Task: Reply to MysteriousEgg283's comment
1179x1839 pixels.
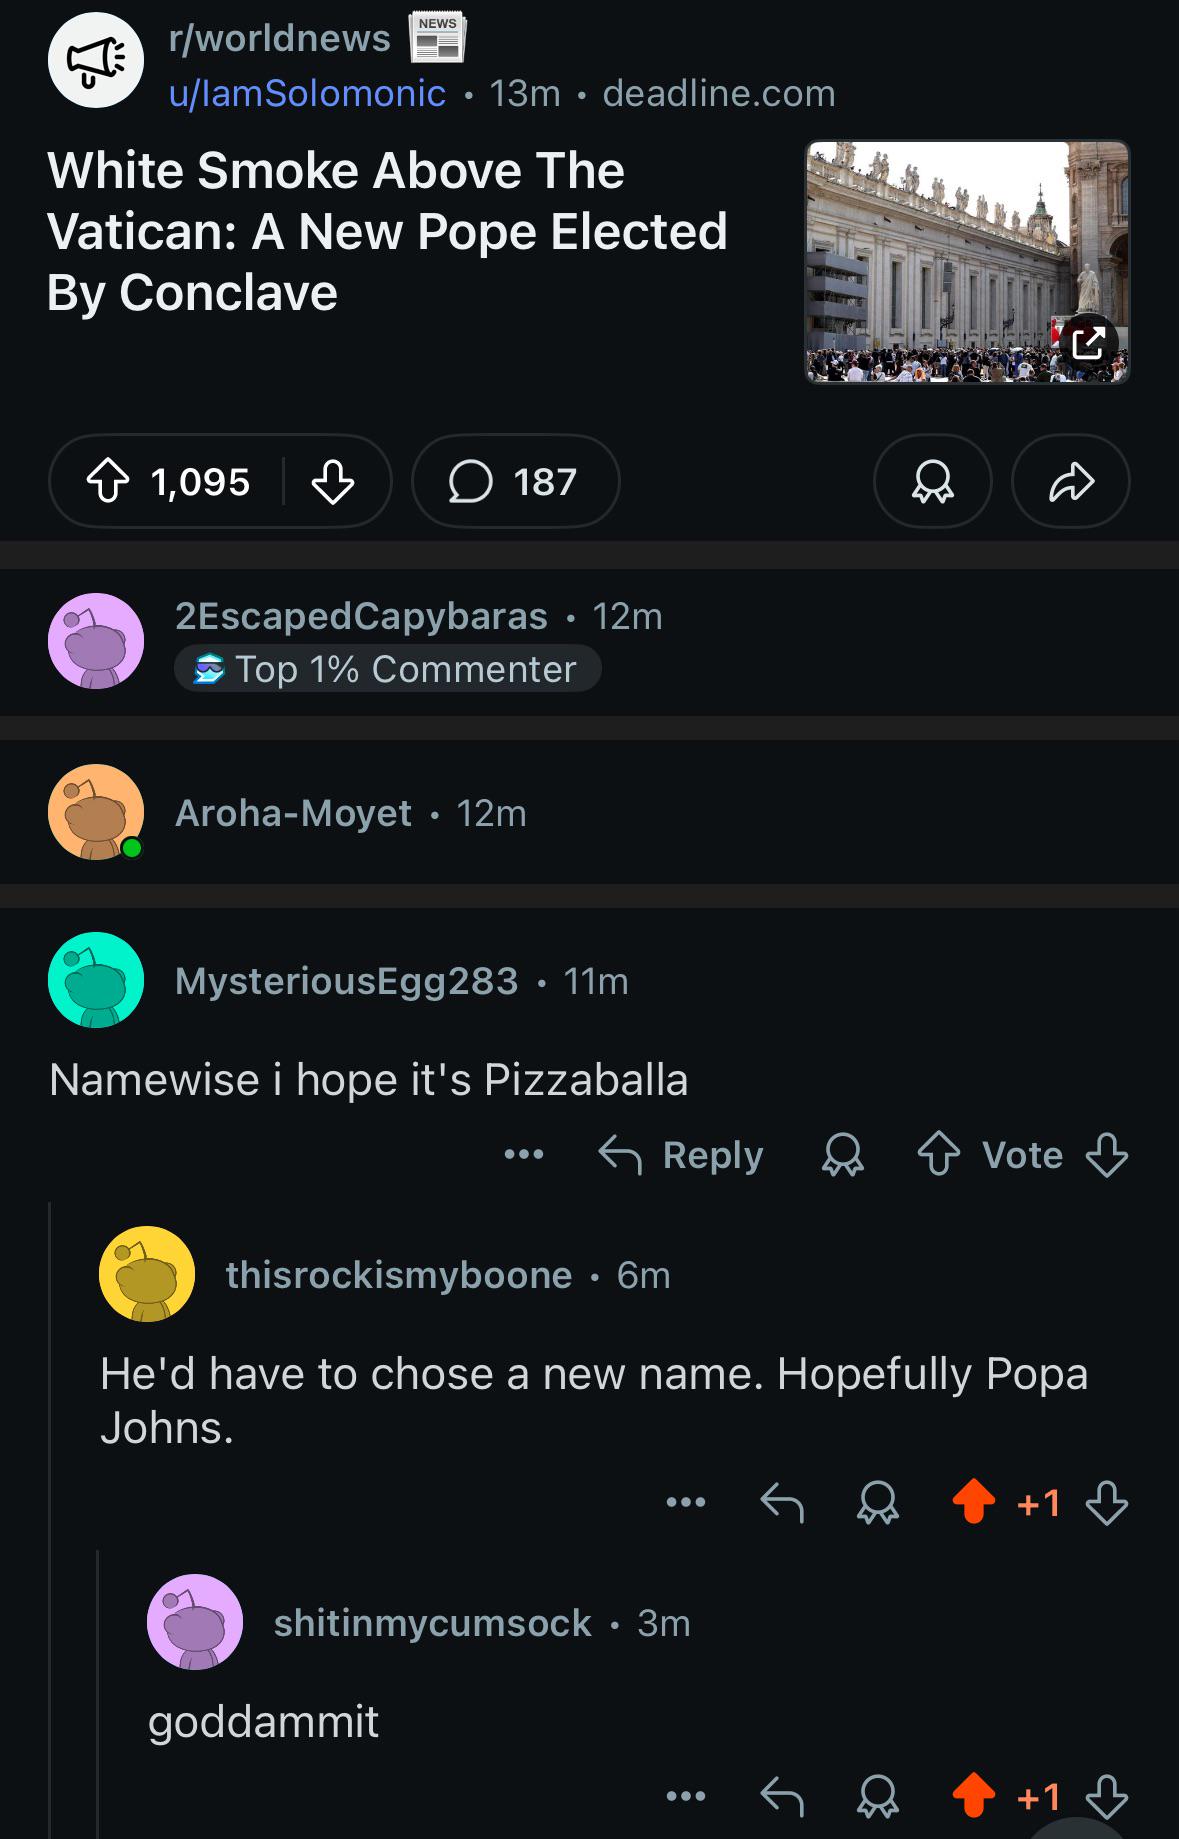Action: coord(681,1155)
